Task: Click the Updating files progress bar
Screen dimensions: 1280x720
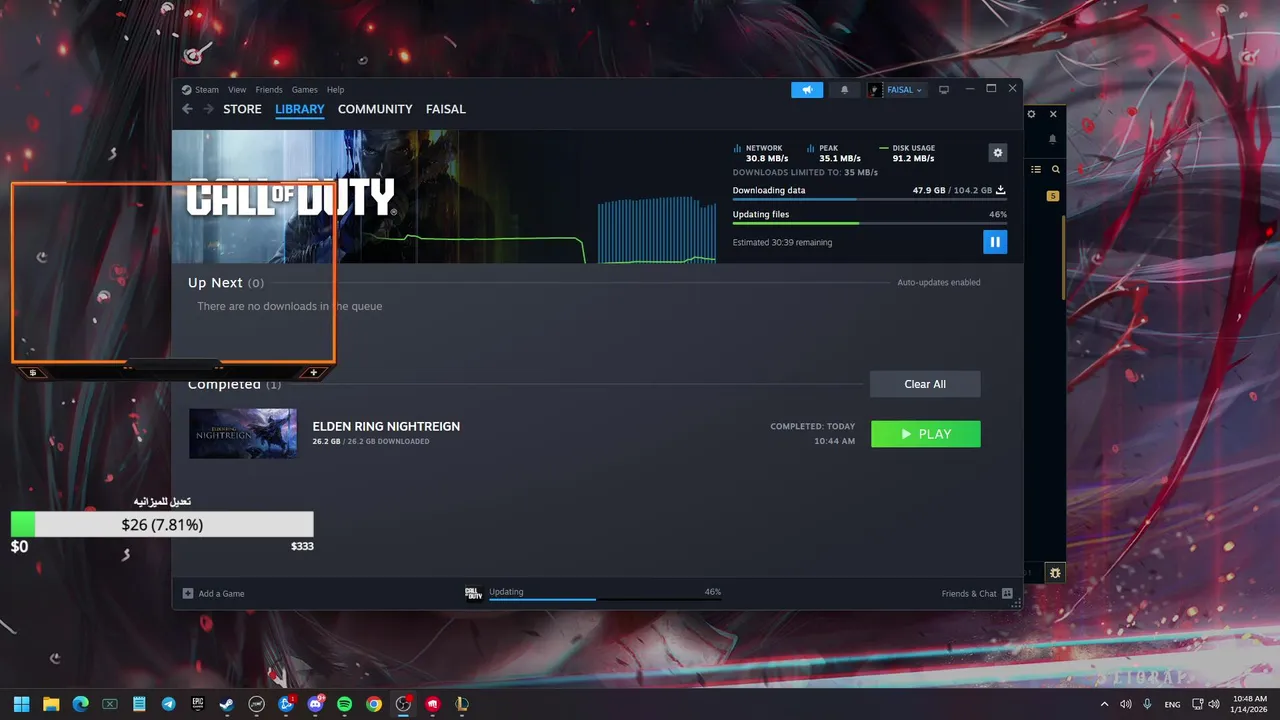Action: coord(869,223)
